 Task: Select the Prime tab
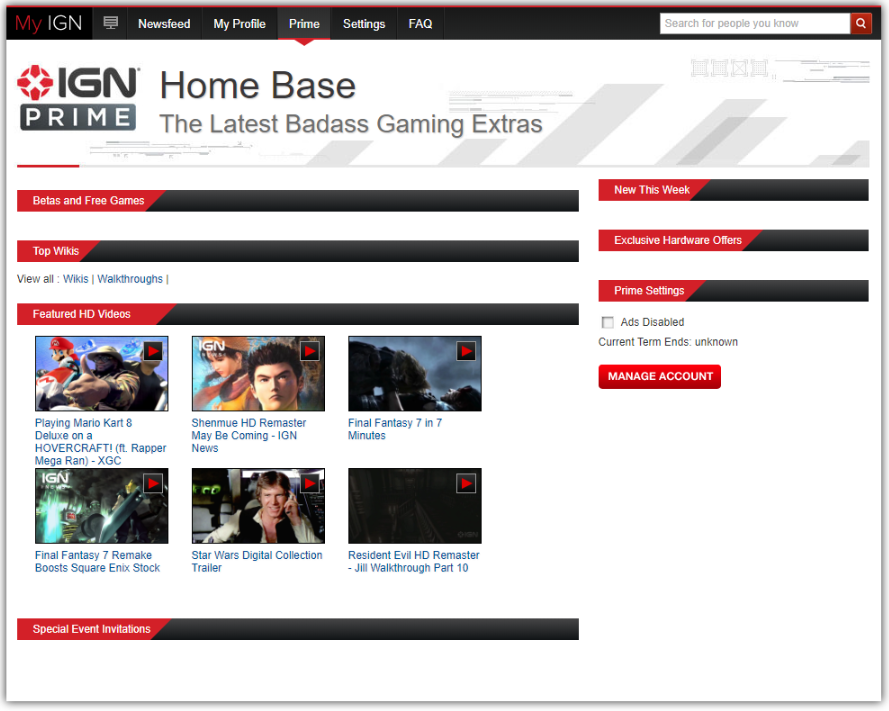tap(304, 24)
